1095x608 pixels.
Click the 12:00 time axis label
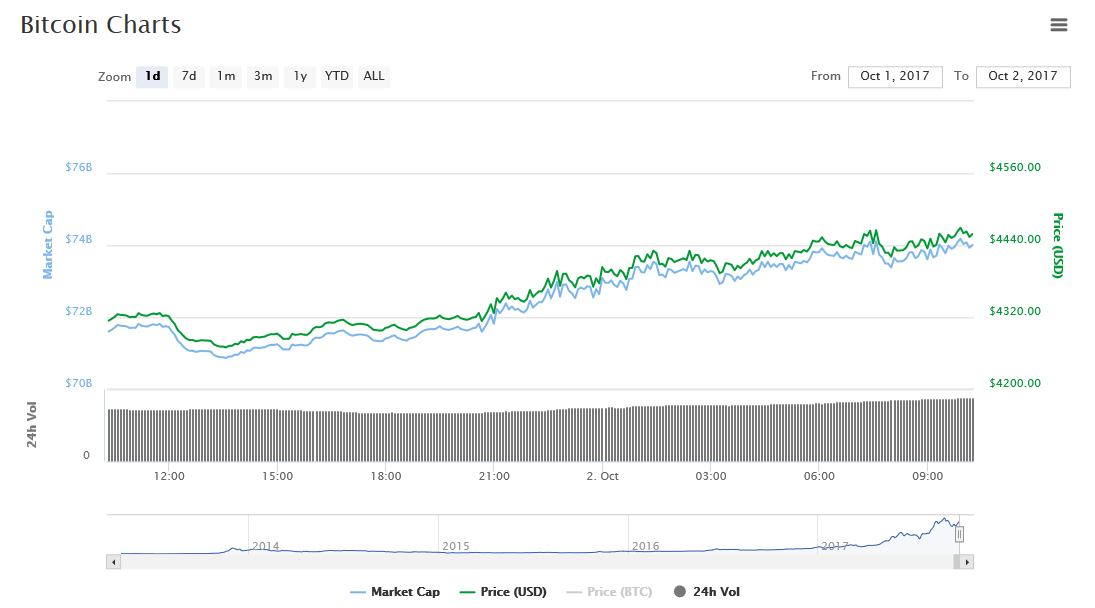pos(169,476)
